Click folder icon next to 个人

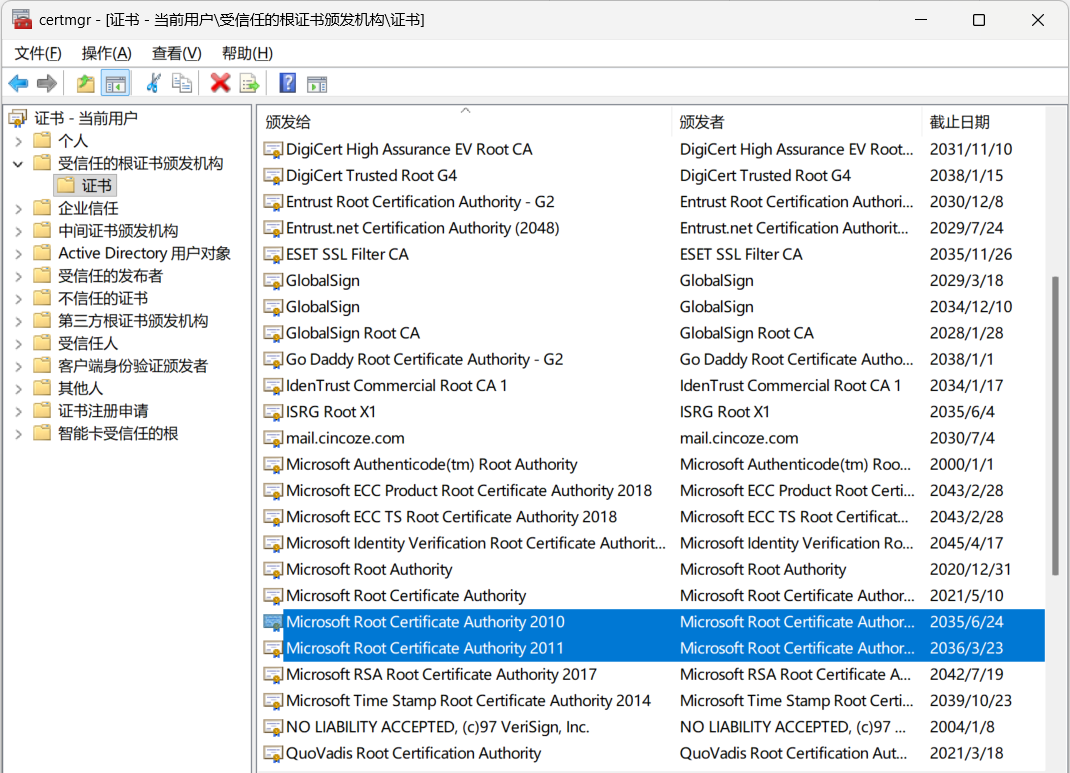click(x=42, y=141)
